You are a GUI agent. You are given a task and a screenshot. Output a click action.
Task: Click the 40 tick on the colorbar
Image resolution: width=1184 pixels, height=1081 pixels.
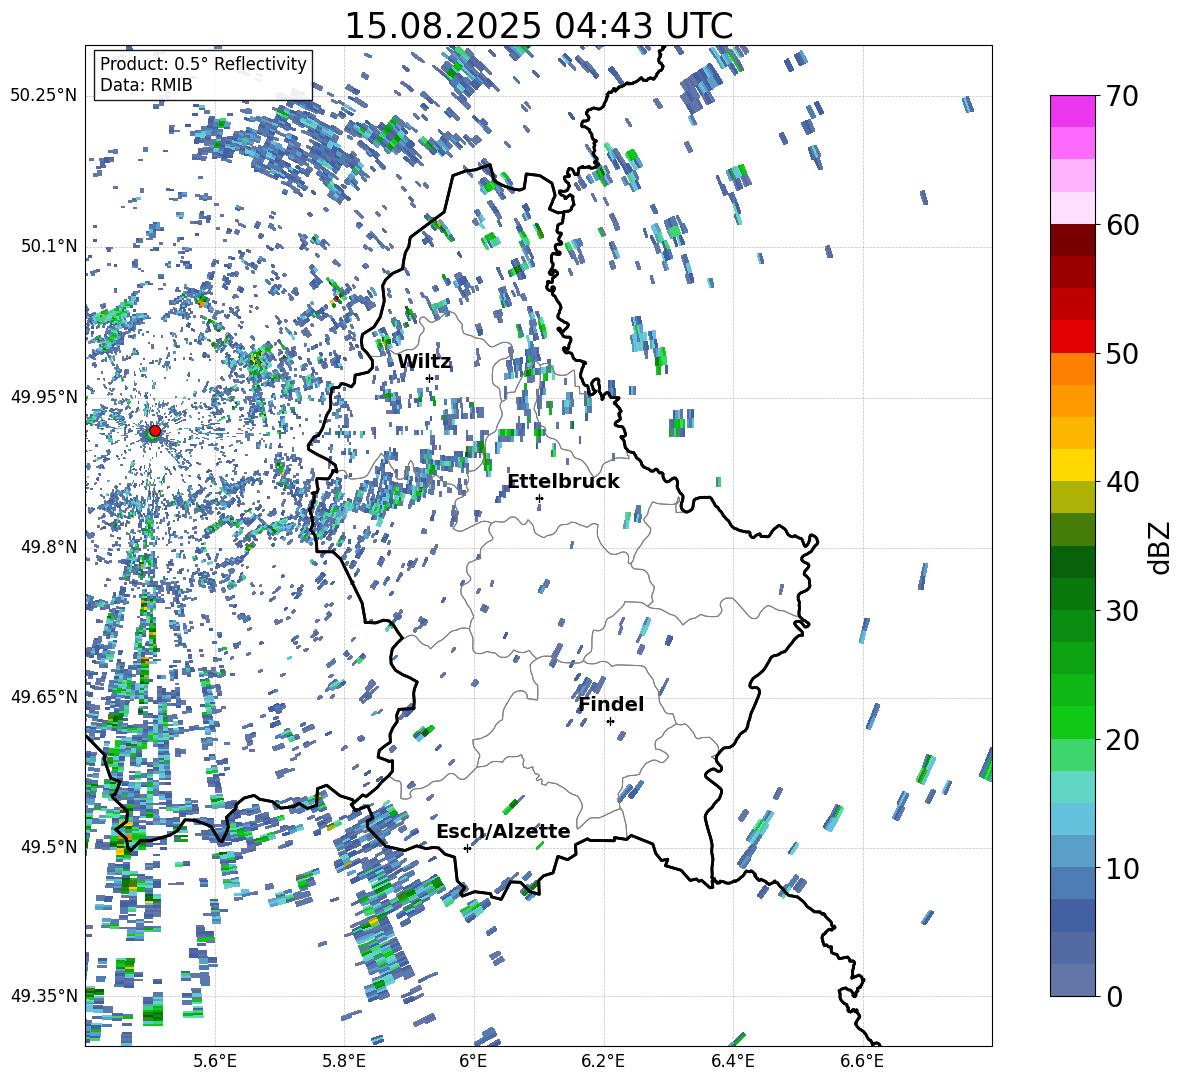[1122, 482]
